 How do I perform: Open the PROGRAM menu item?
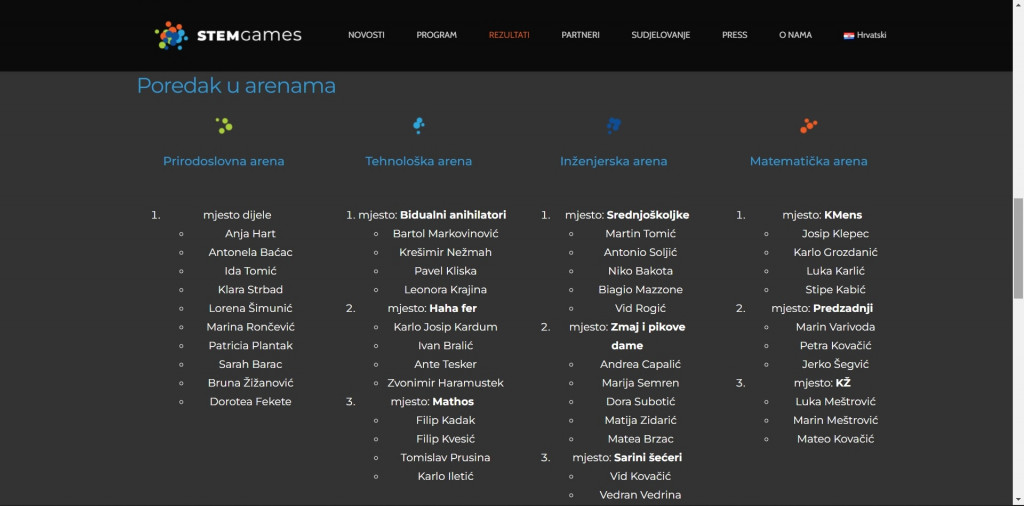pyautogui.click(x=436, y=35)
